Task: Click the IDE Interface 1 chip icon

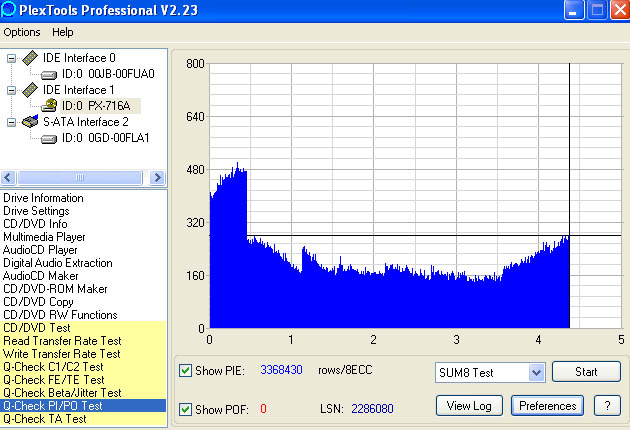Action: pyautogui.click(x=30, y=90)
